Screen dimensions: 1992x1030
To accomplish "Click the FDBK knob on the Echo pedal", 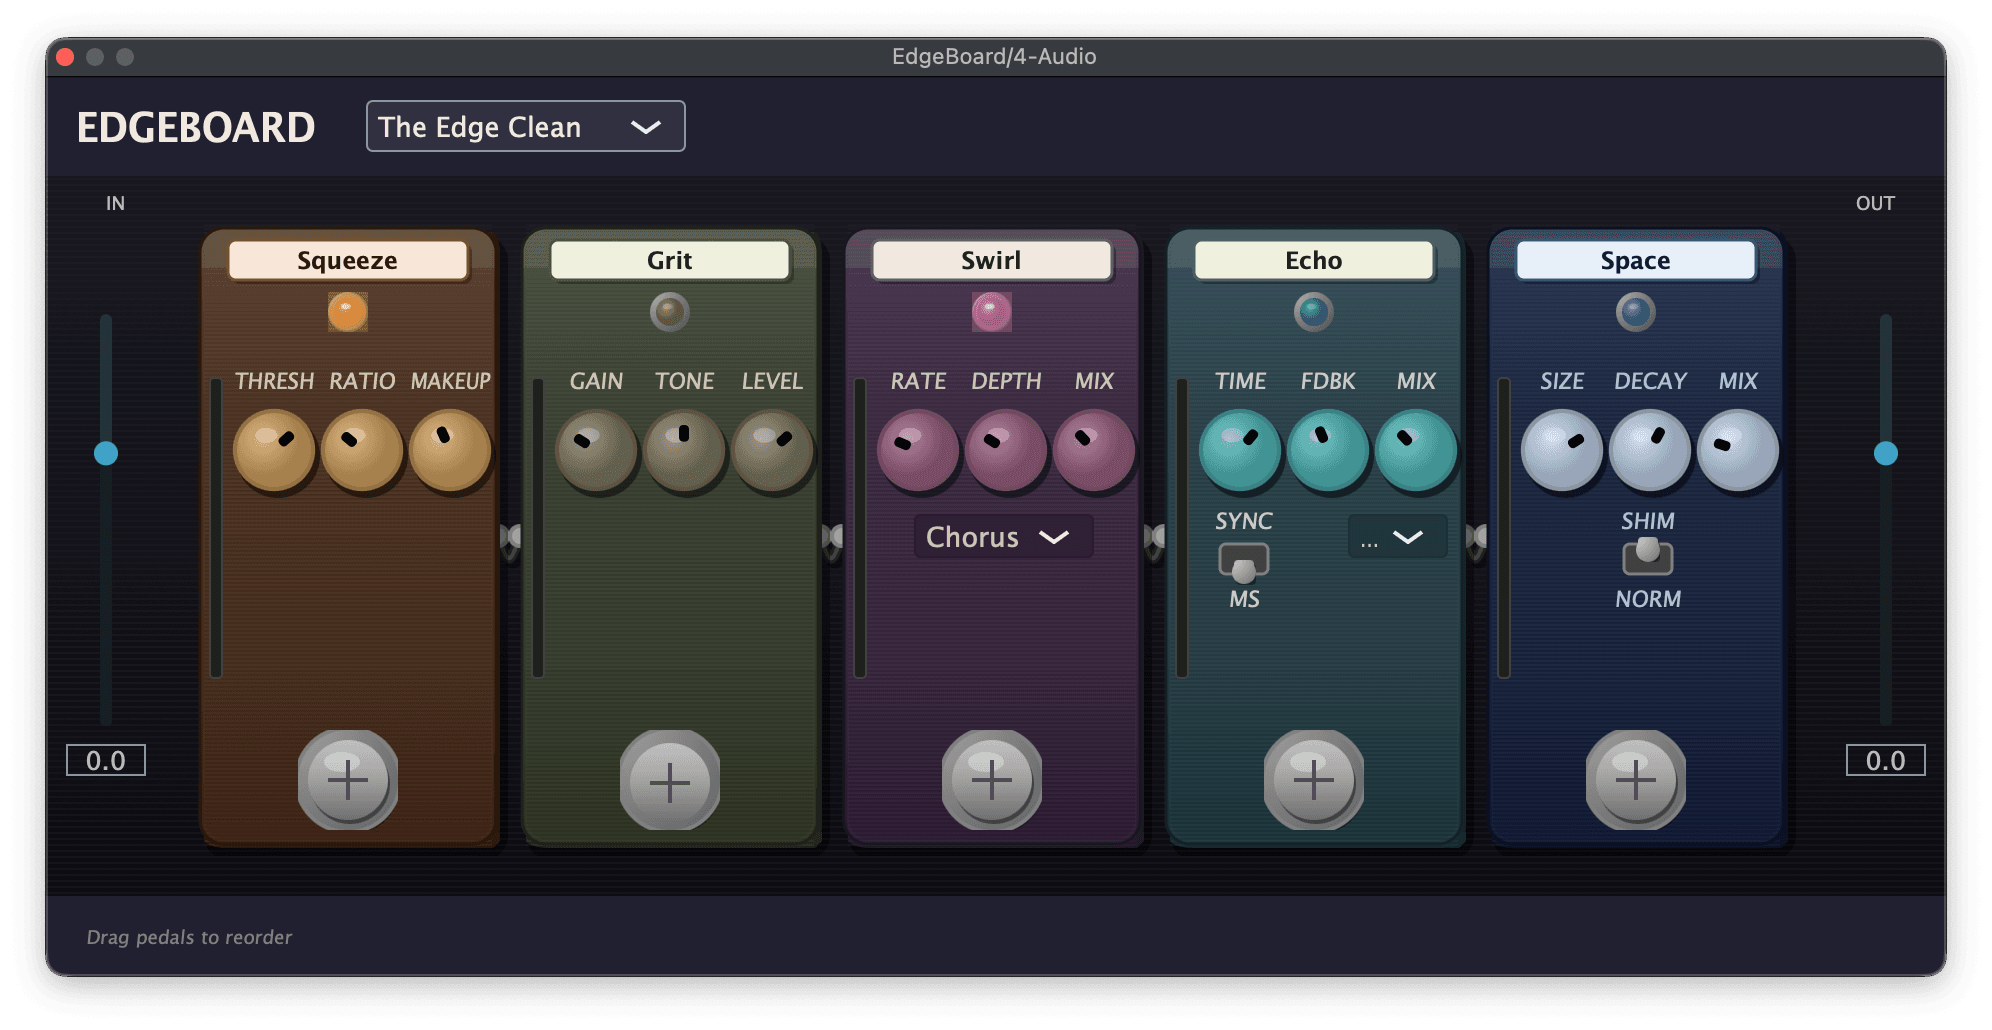I will point(1328,451).
